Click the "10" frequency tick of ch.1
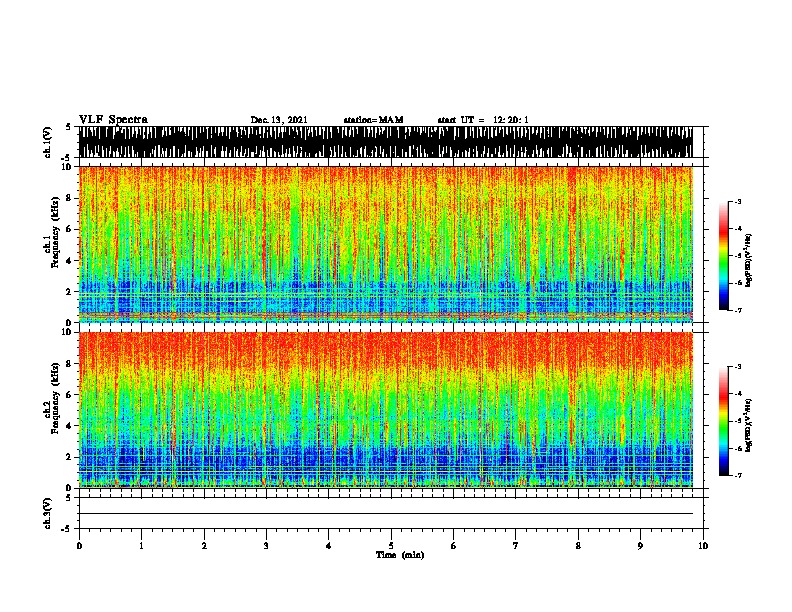Image resolution: width=792 pixels, height=612 pixels. tap(68, 167)
